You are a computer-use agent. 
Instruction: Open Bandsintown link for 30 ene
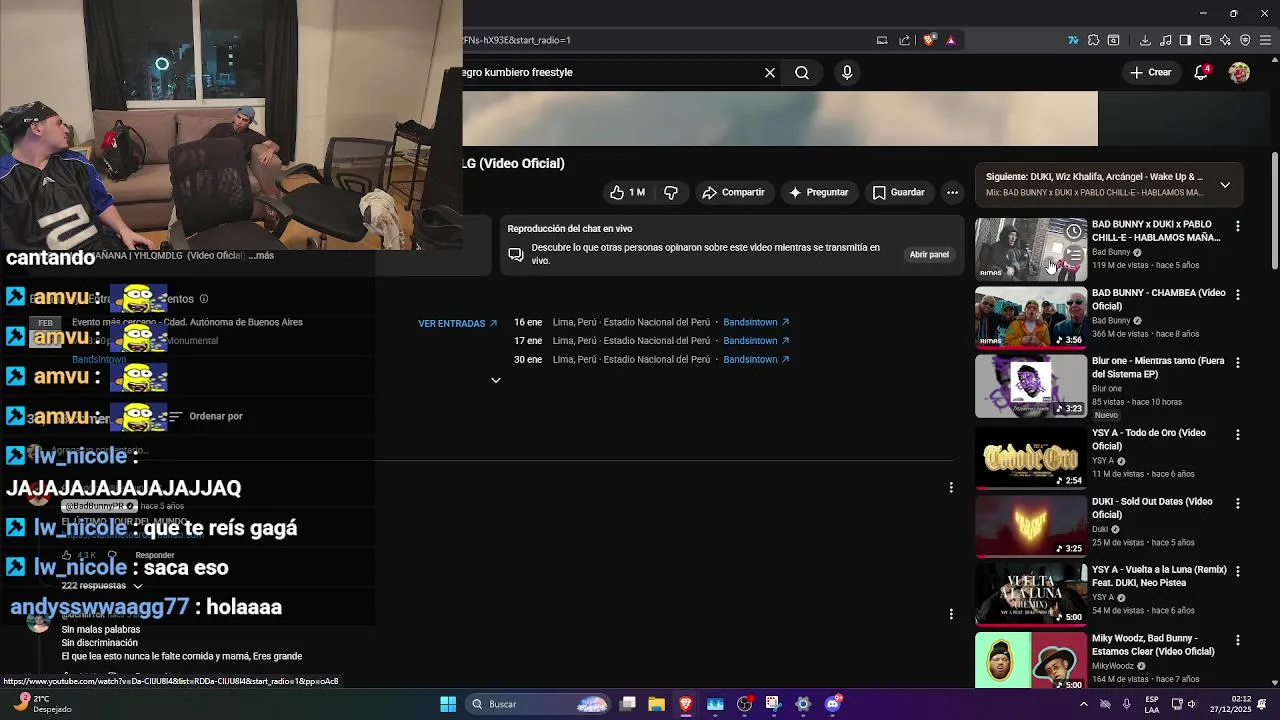click(x=756, y=359)
